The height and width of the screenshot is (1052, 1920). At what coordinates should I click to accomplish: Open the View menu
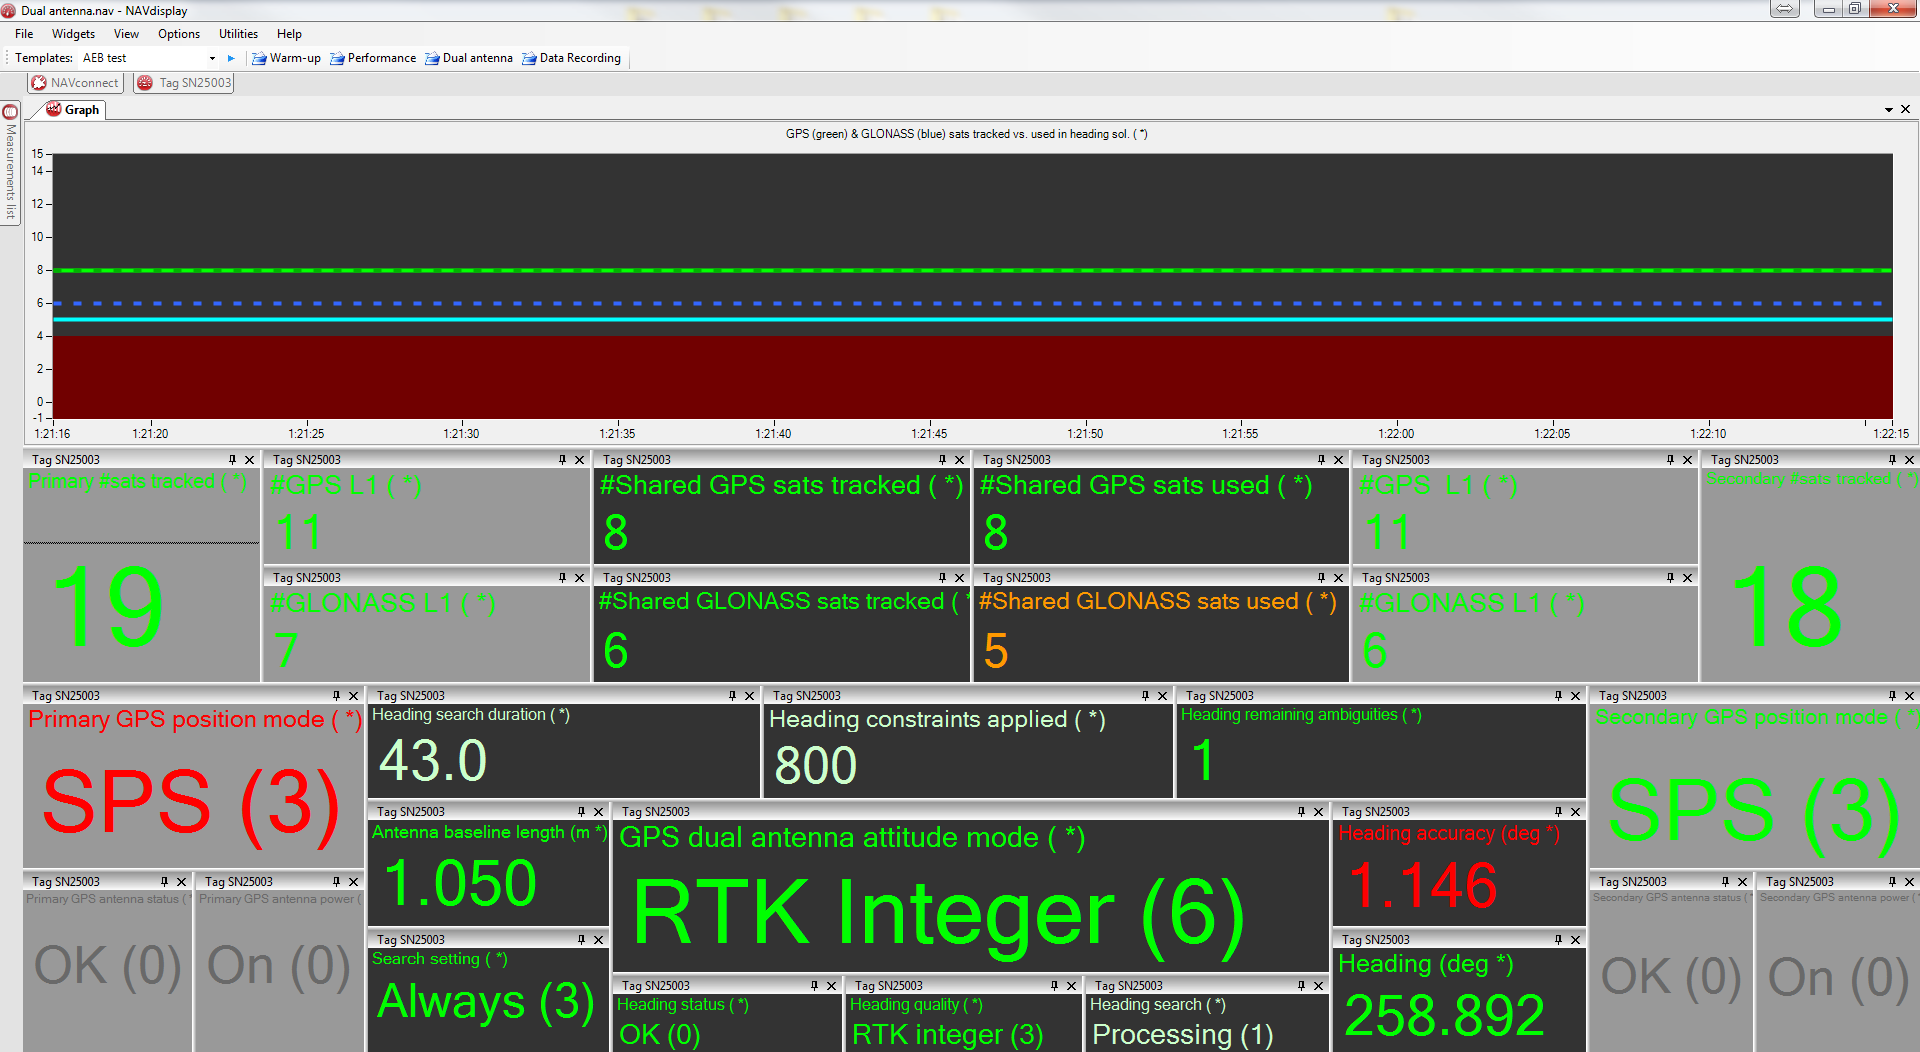(126, 34)
